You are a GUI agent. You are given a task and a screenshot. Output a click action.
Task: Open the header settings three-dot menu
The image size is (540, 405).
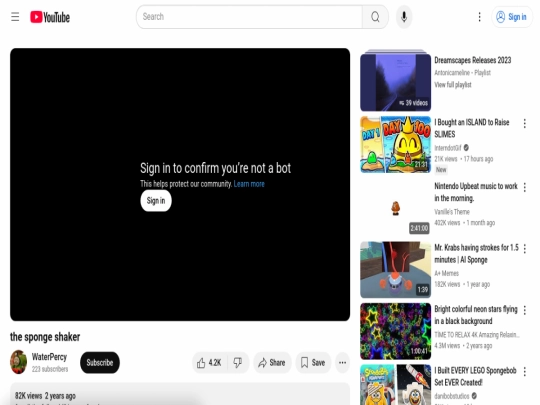(479, 17)
